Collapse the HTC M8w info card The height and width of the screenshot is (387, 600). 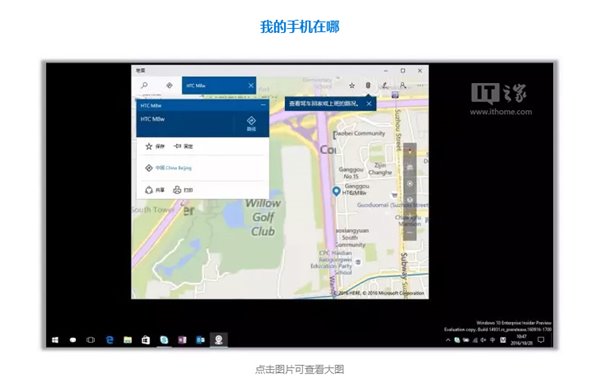[x=263, y=105]
